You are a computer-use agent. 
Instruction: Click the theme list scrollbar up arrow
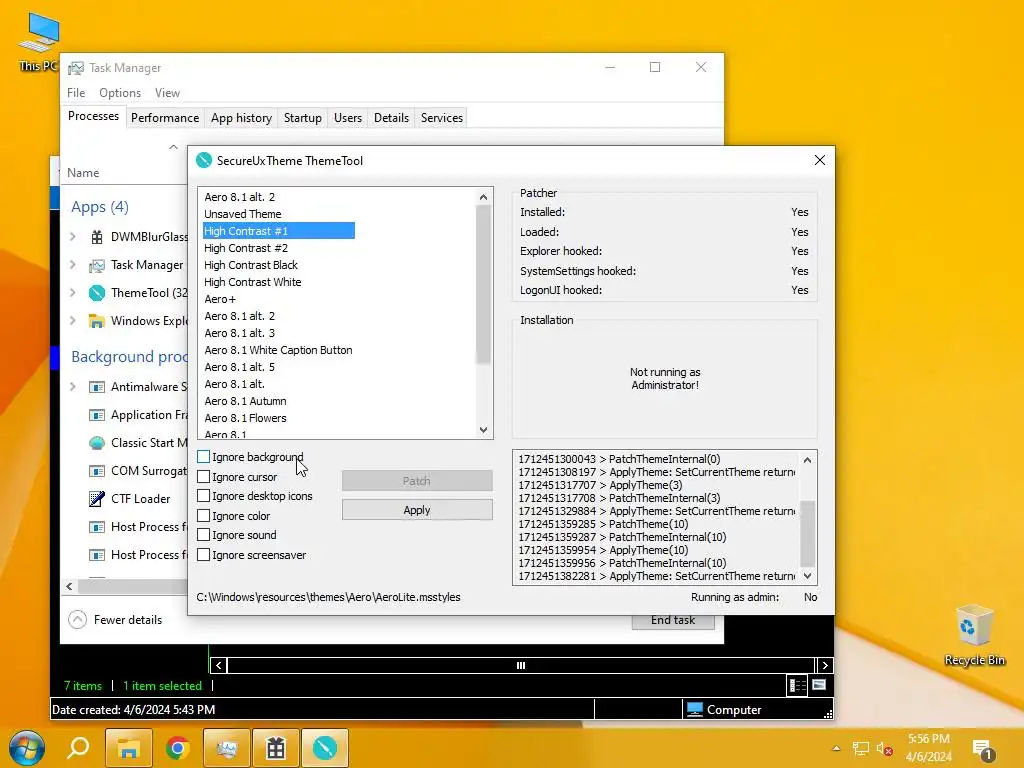(483, 197)
